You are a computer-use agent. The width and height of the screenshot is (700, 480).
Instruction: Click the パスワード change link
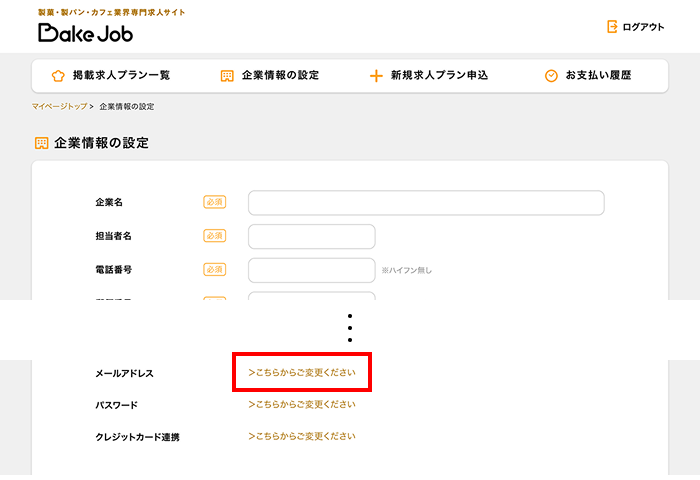tap(302, 405)
